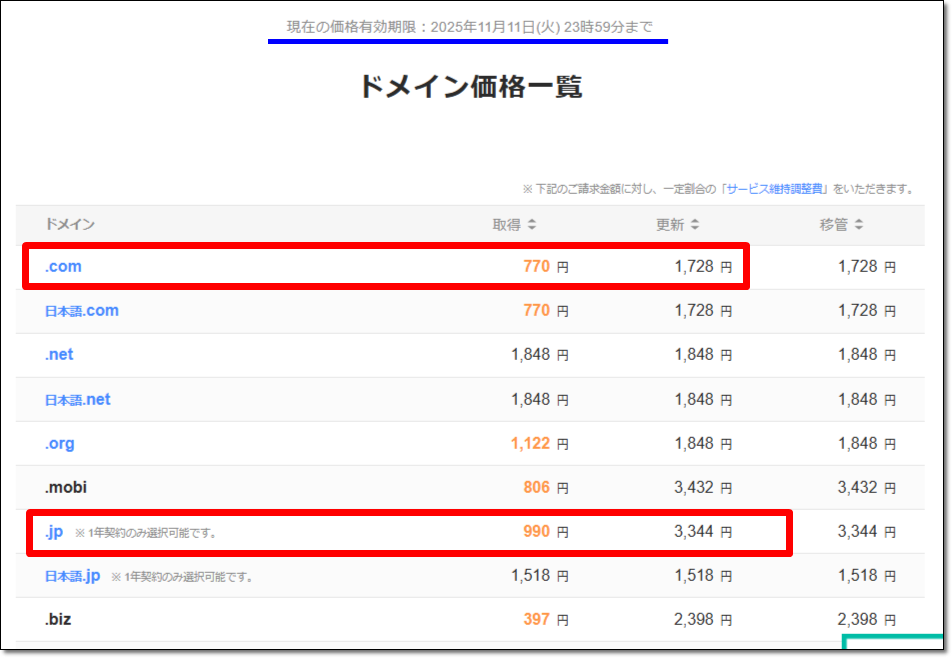952x658 pixels.
Task: Open the 日本語.com domain link
Action: [82, 311]
